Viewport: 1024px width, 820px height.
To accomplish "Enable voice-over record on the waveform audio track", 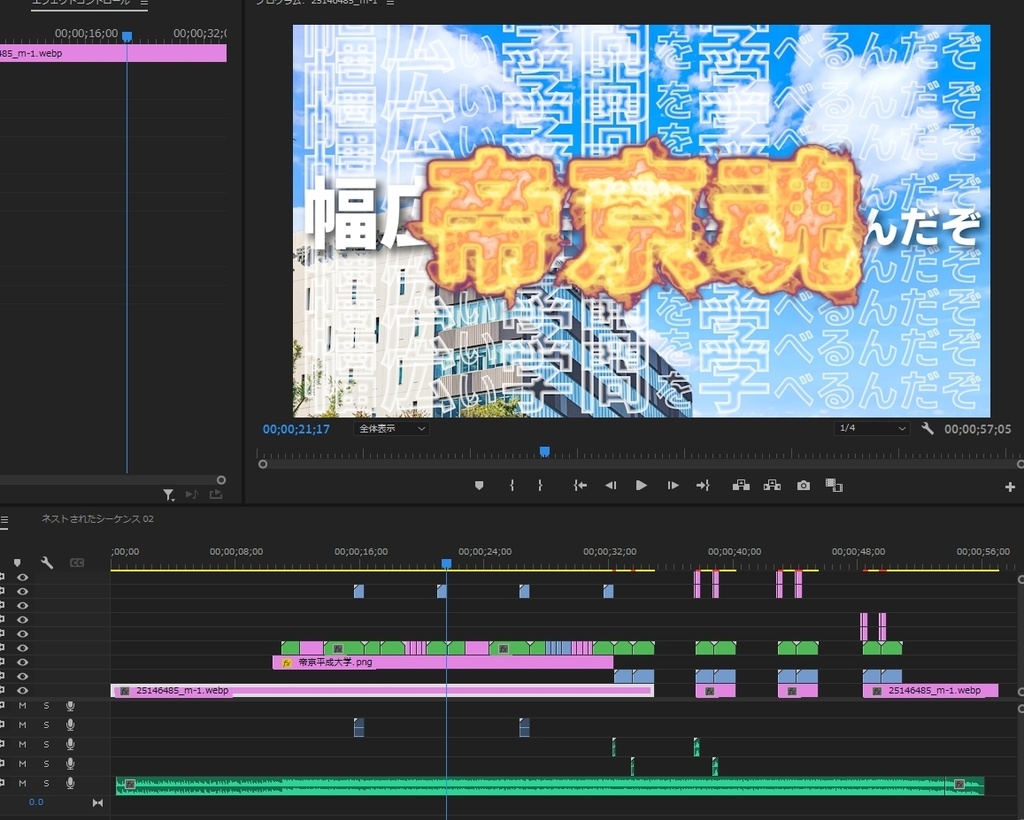I will tap(70, 783).
